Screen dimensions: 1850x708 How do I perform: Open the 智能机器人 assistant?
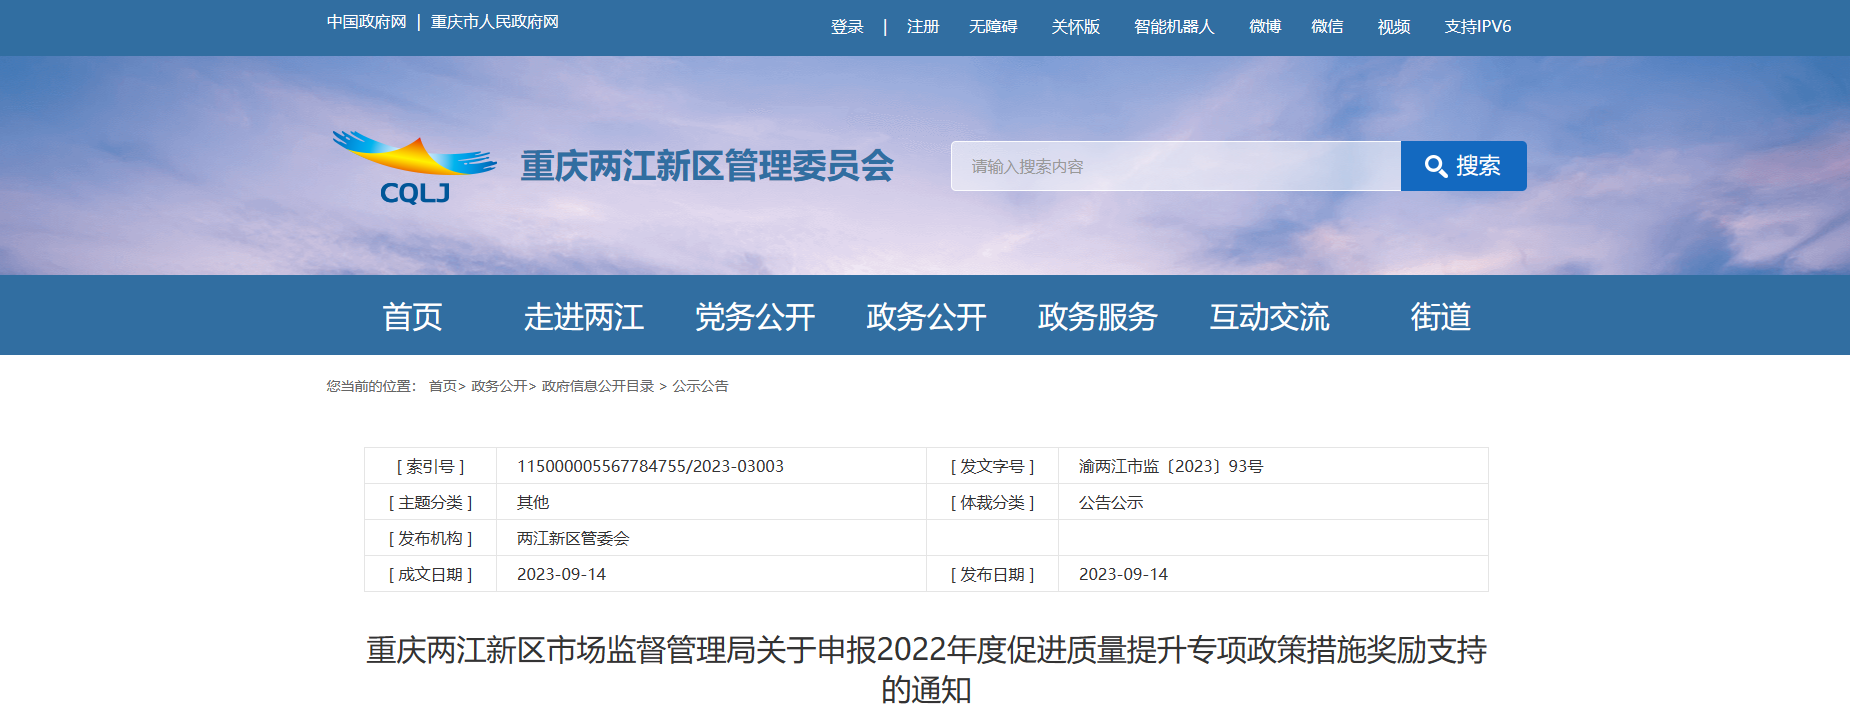[1173, 27]
